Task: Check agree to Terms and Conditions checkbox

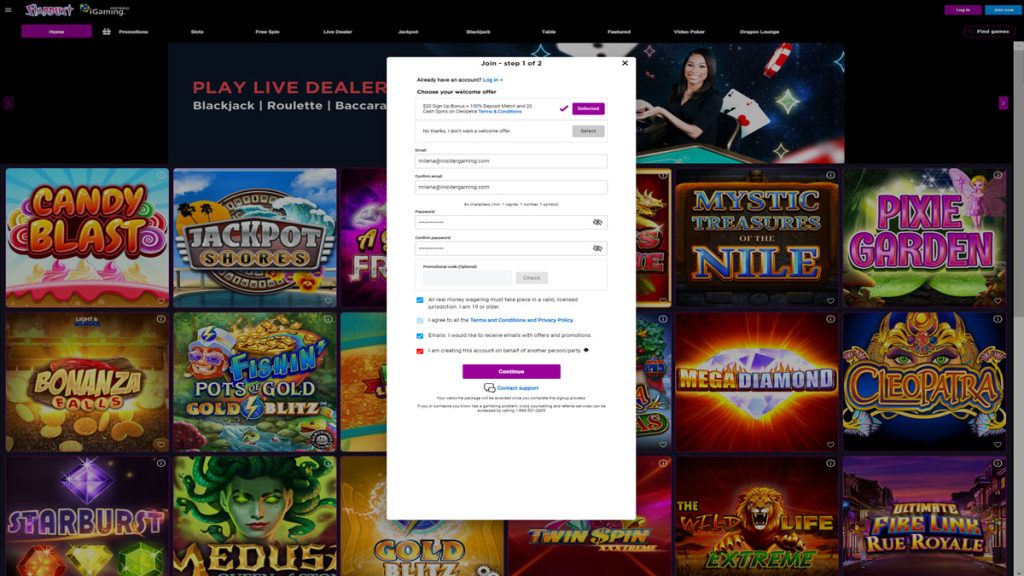Action: (420, 321)
